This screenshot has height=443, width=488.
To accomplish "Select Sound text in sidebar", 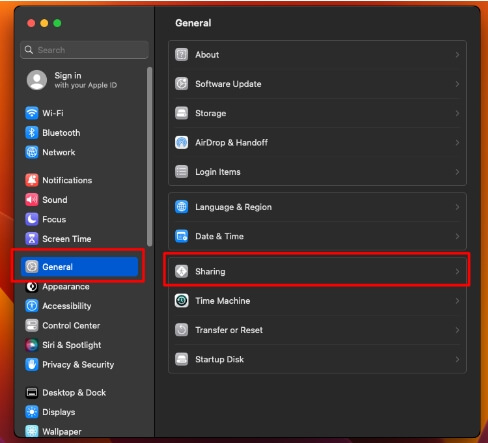I will (55, 200).
